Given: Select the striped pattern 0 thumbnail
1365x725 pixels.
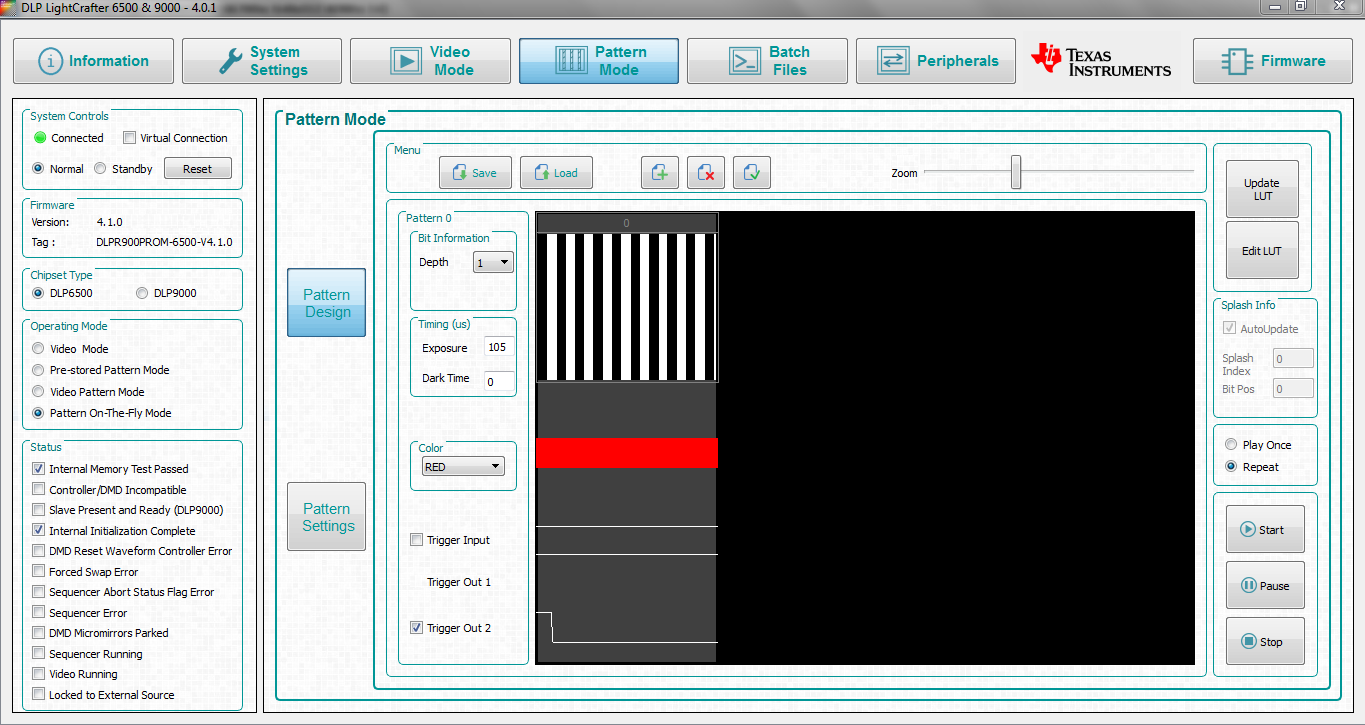Looking at the screenshot, I should [x=627, y=307].
